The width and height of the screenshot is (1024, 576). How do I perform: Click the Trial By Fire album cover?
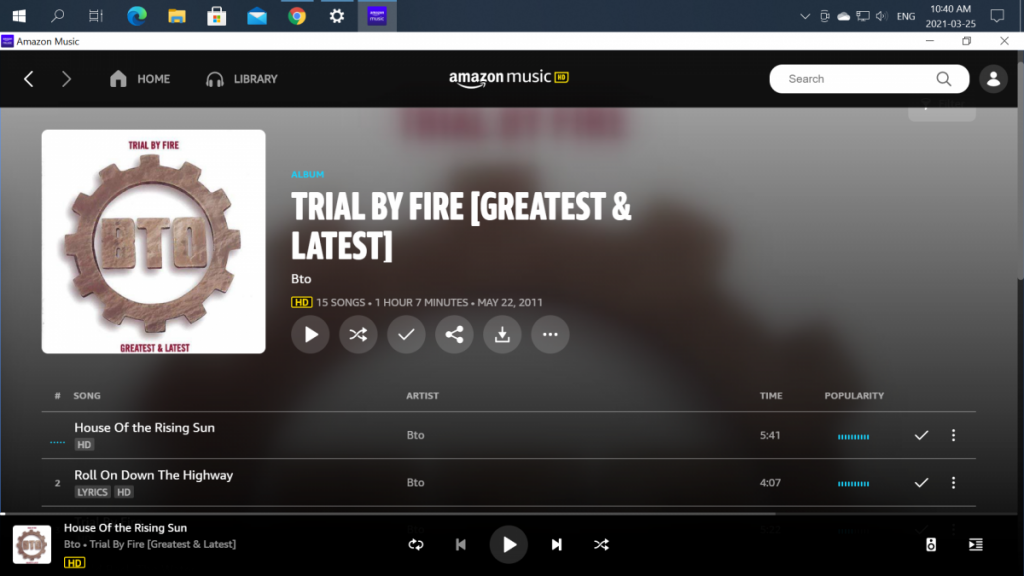tap(153, 242)
